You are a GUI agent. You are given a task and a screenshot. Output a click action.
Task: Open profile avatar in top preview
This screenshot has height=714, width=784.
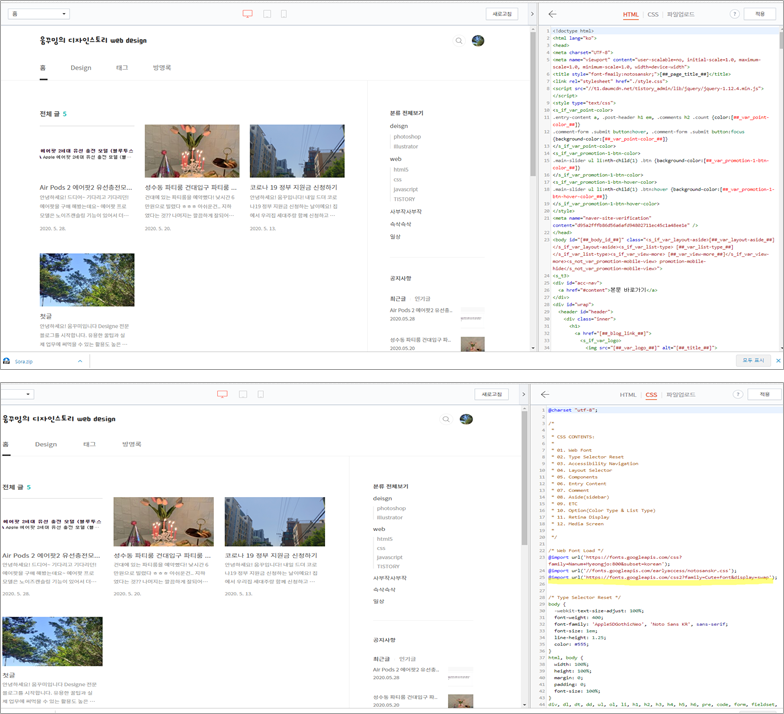click(478, 40)
